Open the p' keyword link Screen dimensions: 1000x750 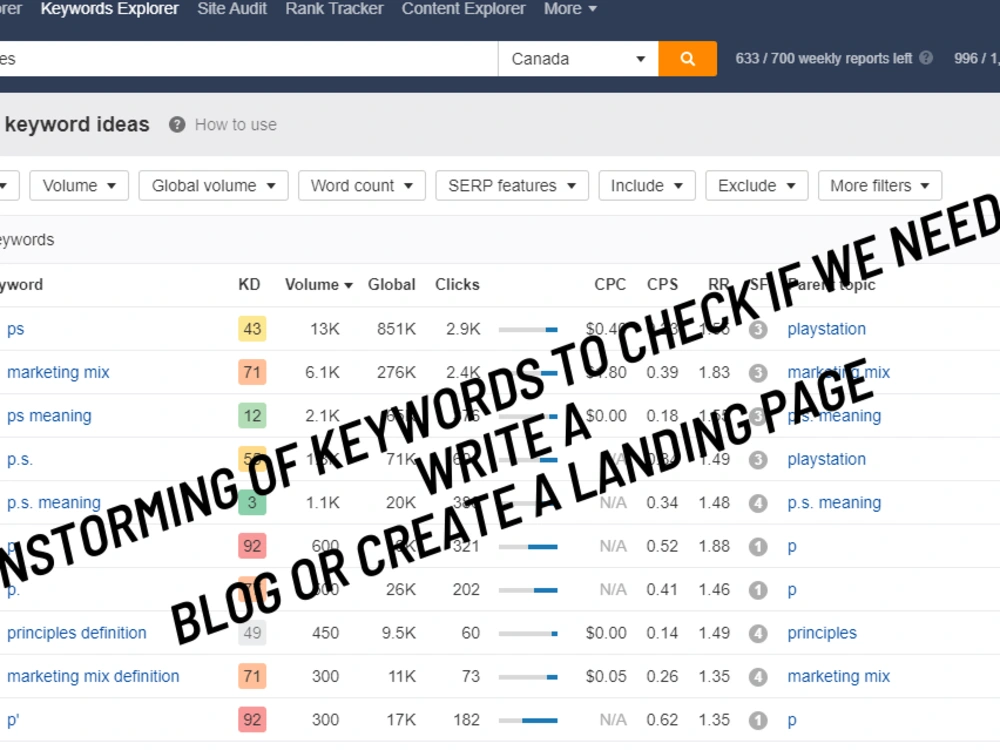coord(13,720)
